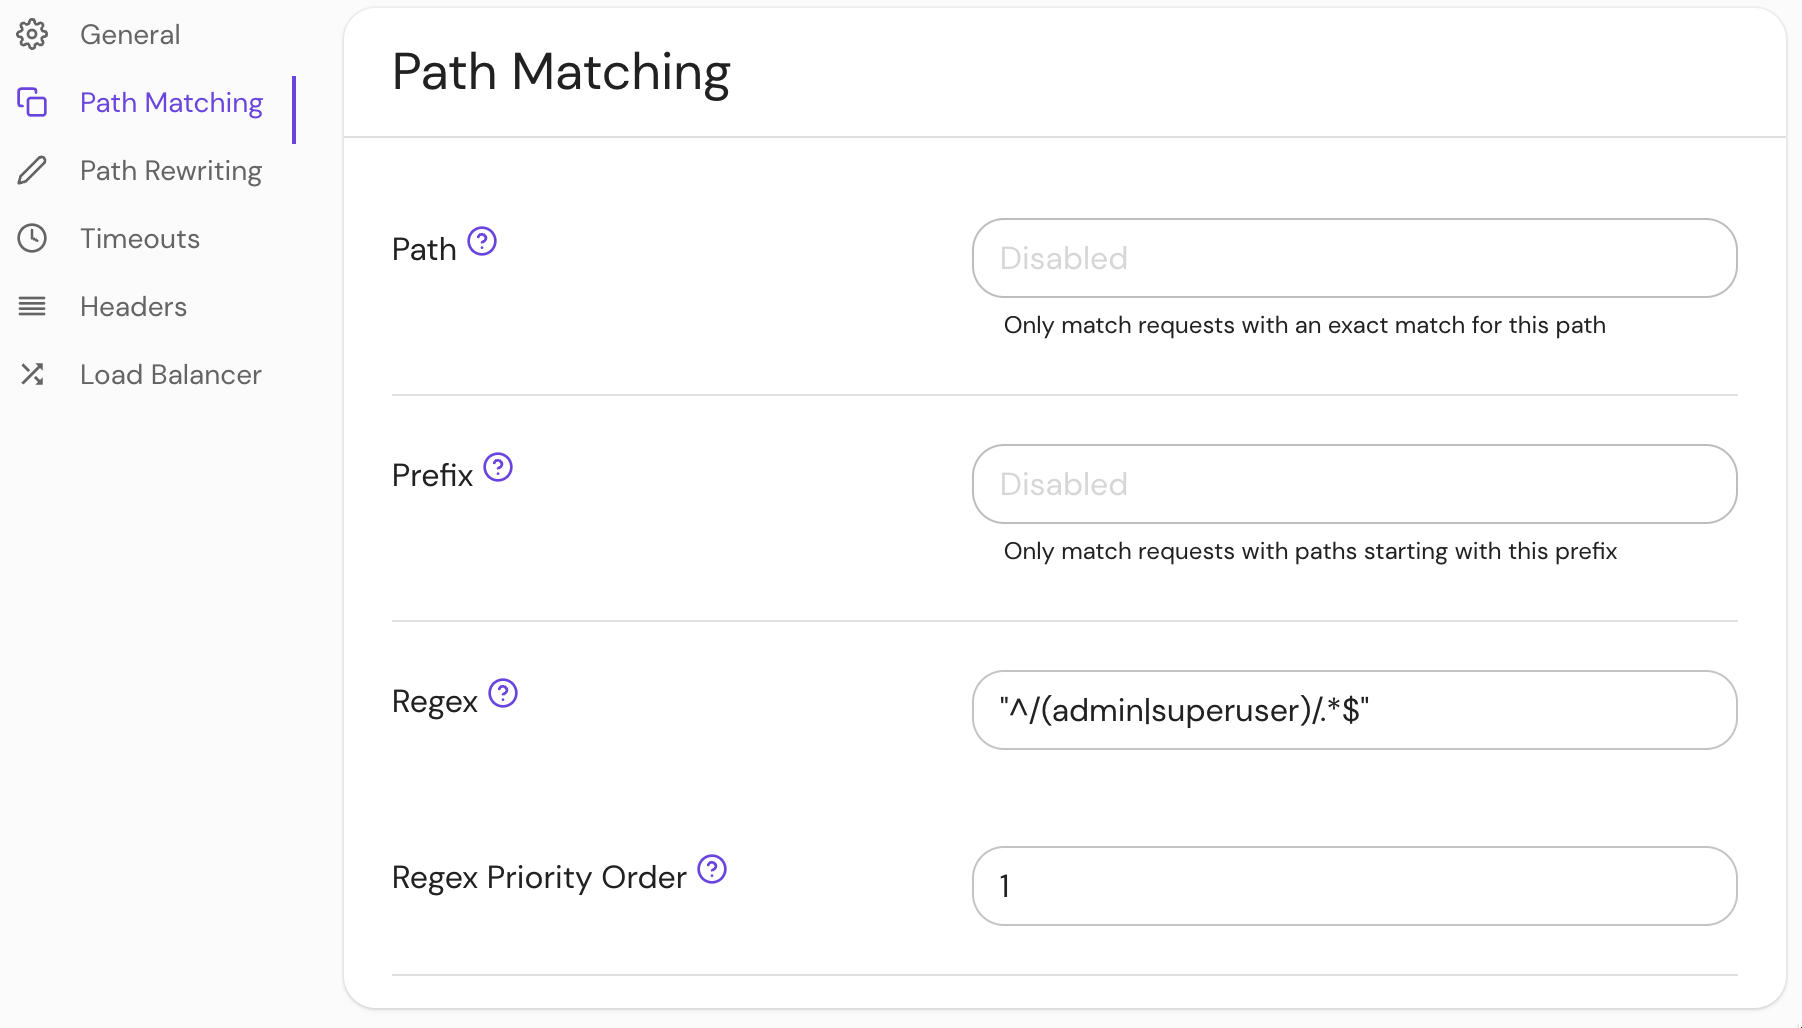Click the question mark beside Prefix
The width and height of the screenshot is (1802, 1028).
point(498,466)
